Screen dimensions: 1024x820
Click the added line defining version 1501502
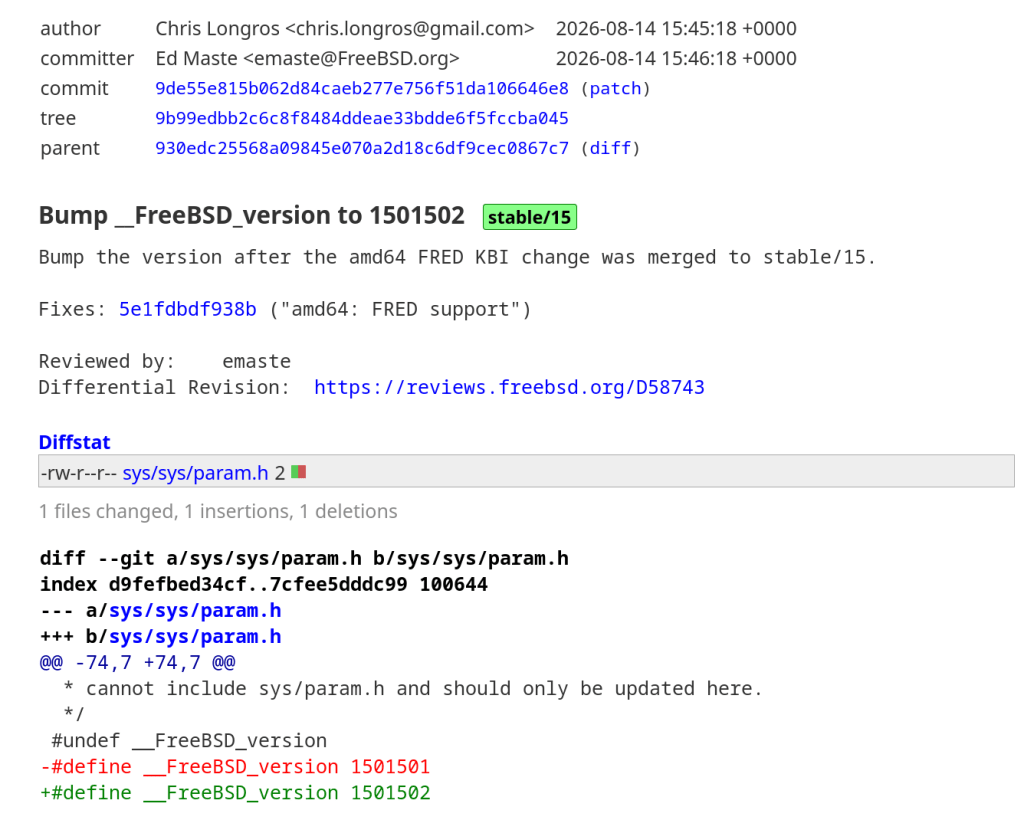click(235, 793)
